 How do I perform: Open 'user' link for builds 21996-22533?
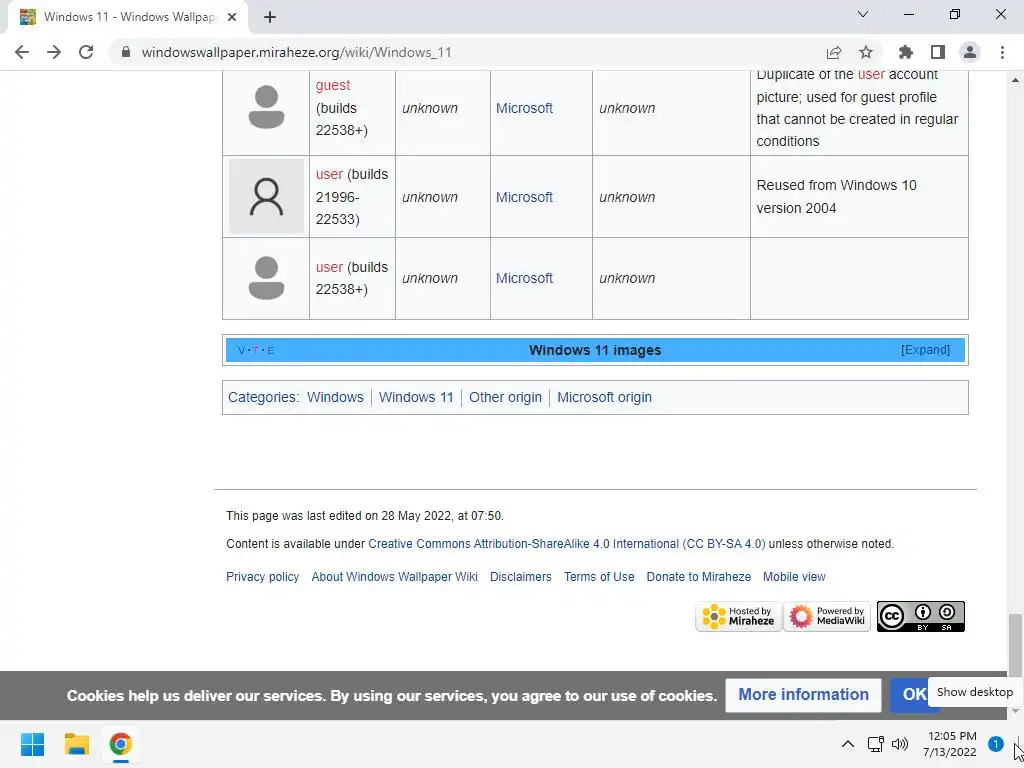click(329, 174)
